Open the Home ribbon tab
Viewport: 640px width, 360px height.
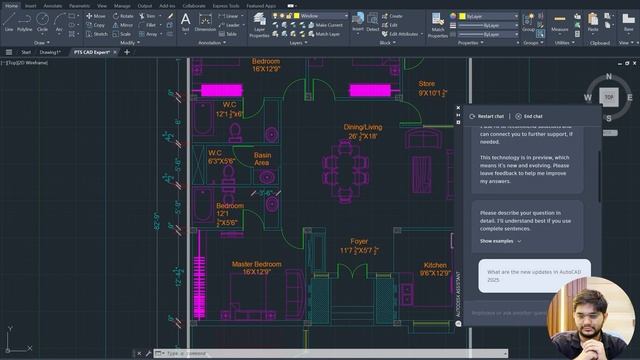point(11,6)
